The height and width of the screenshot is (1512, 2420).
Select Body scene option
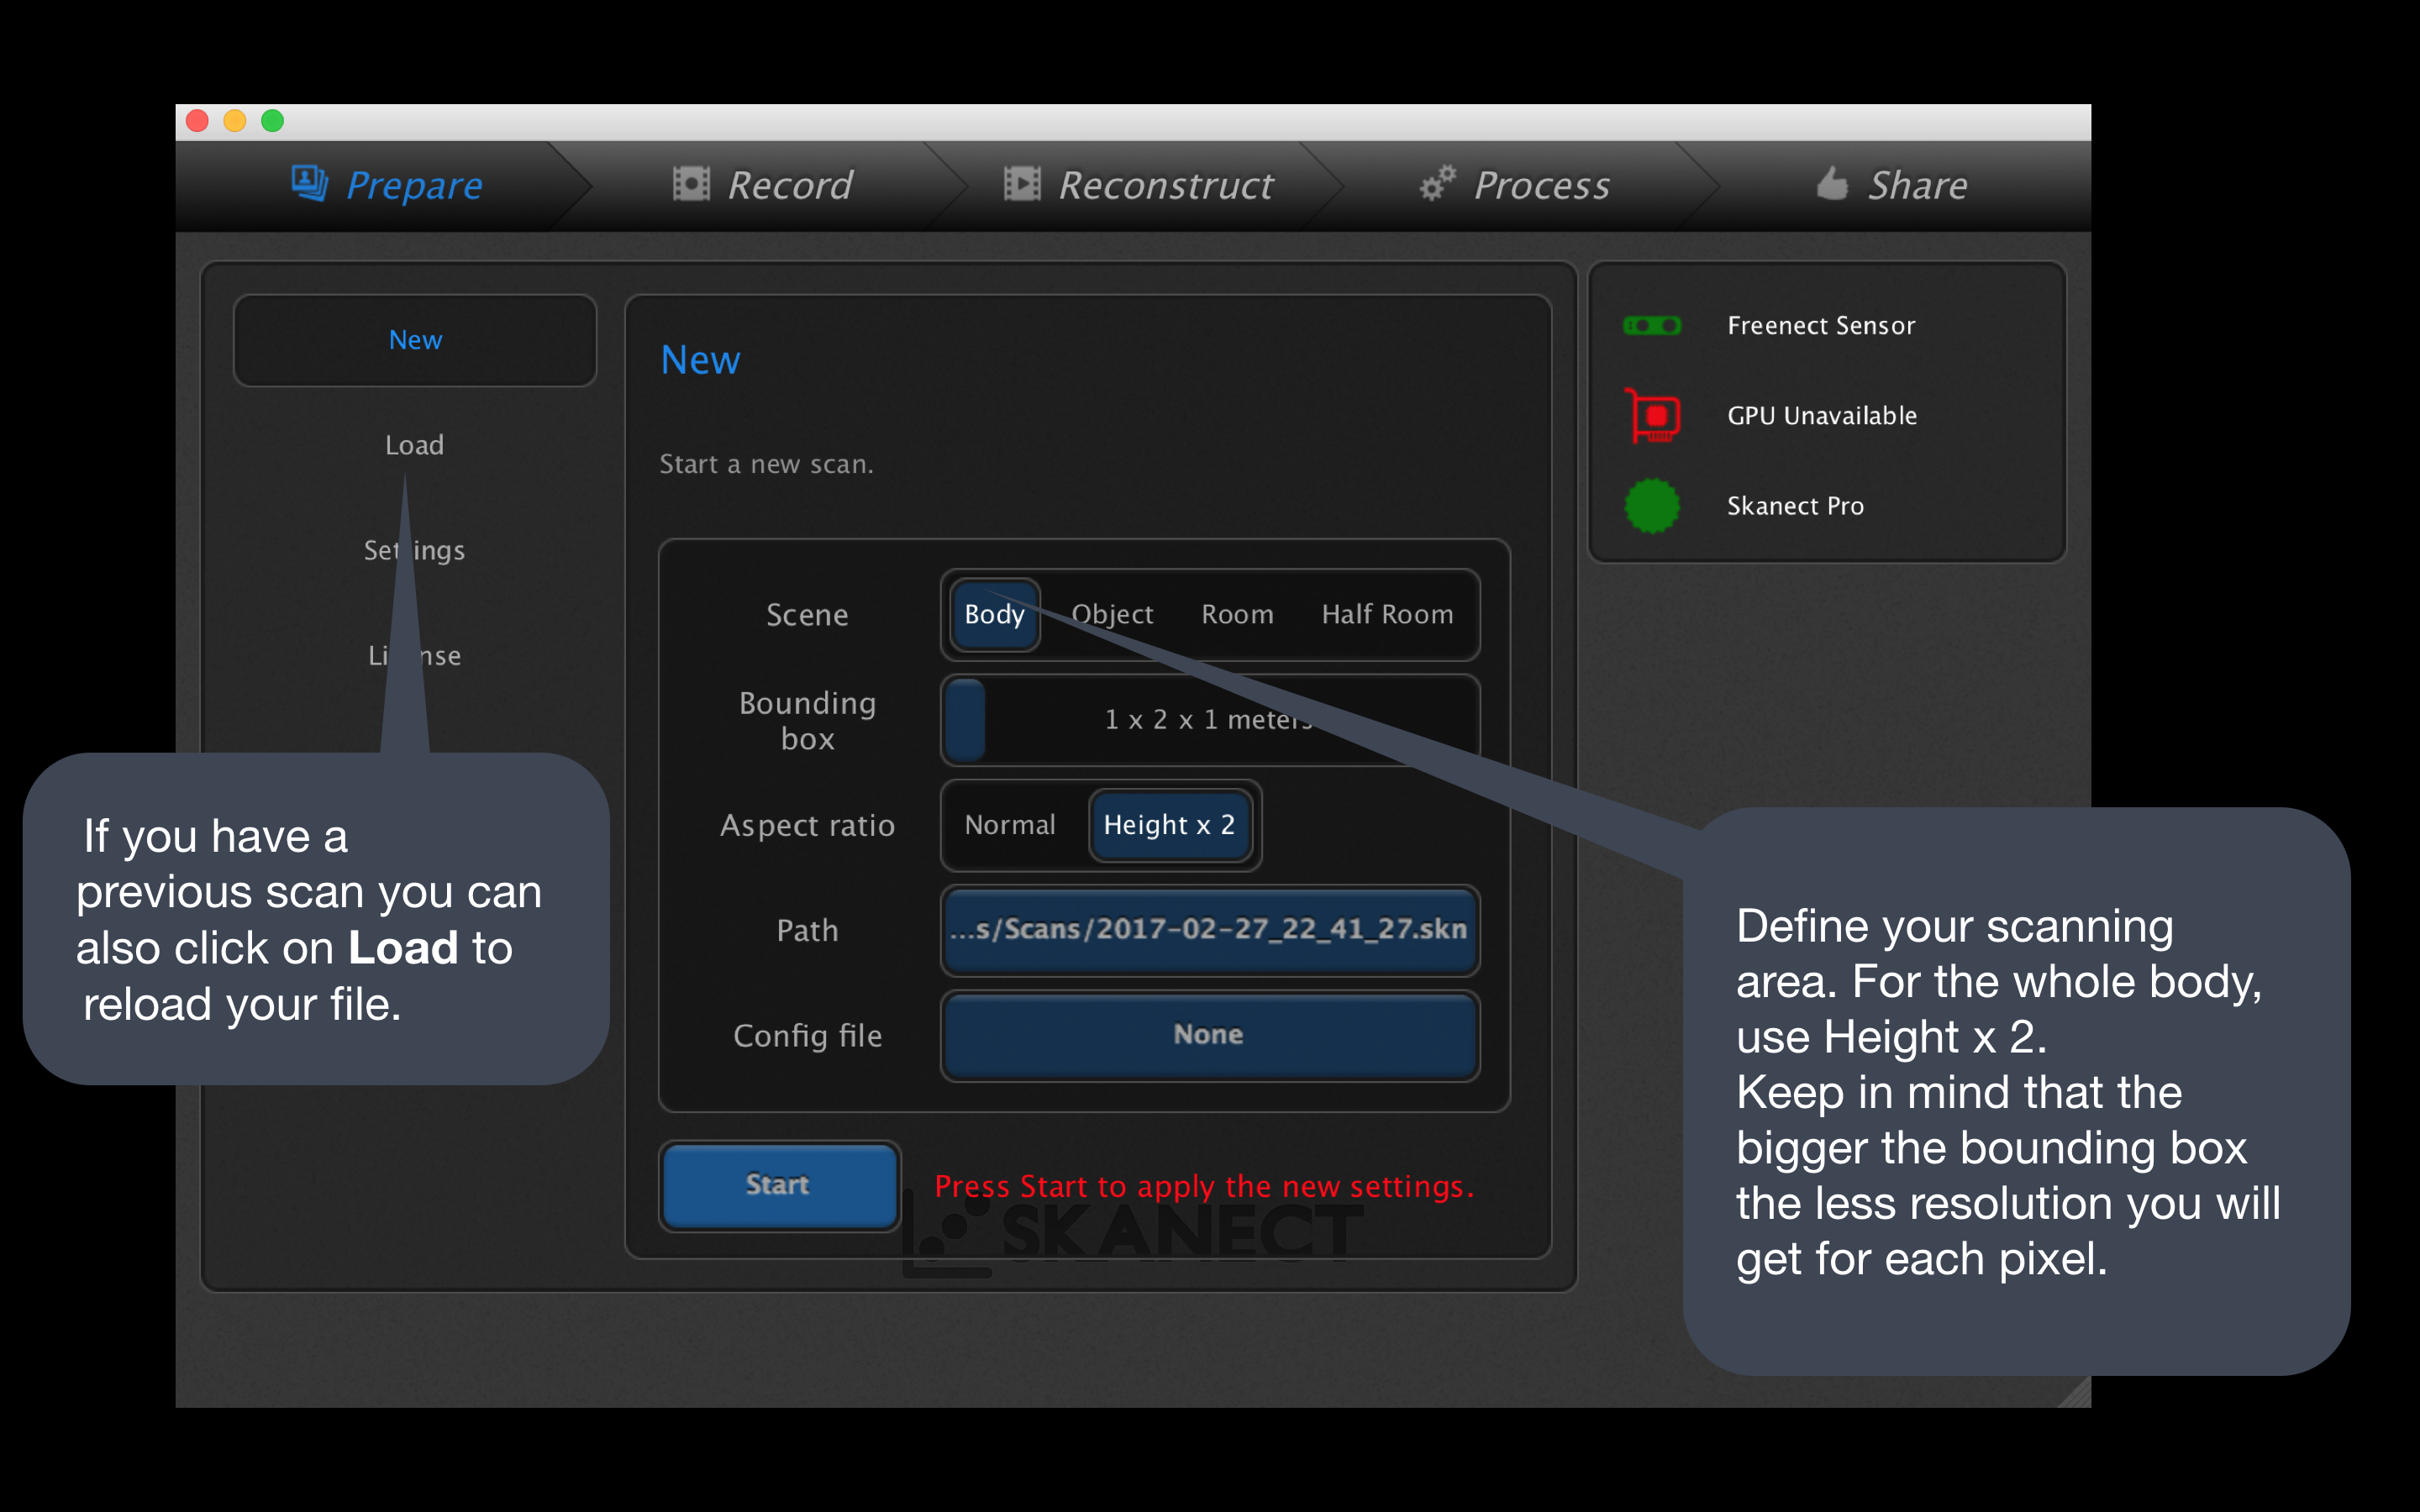pos(994,615)
